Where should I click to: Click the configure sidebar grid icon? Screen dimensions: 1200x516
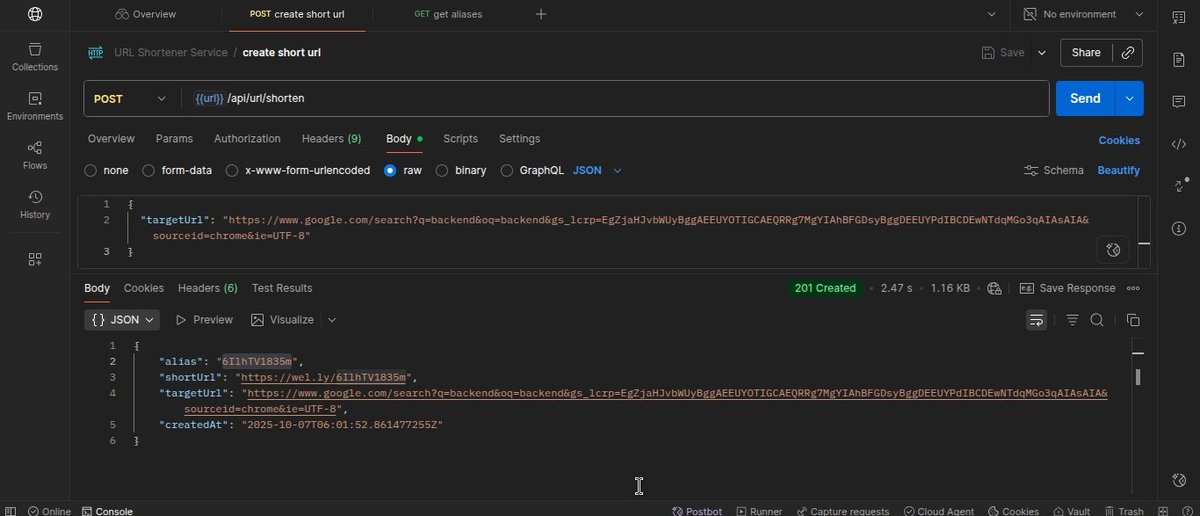pyautogui.click(x=35, y=259)
